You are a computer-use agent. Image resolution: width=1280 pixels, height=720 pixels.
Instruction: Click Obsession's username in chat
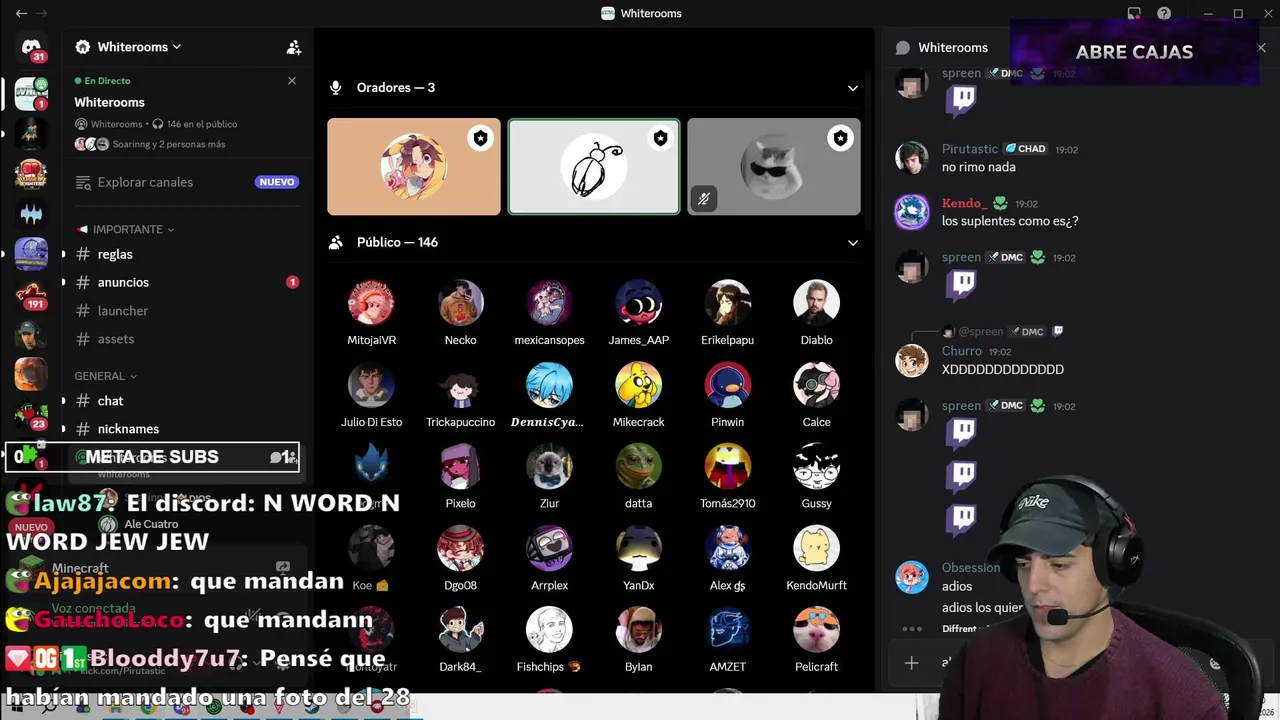[x=971, y=567]
